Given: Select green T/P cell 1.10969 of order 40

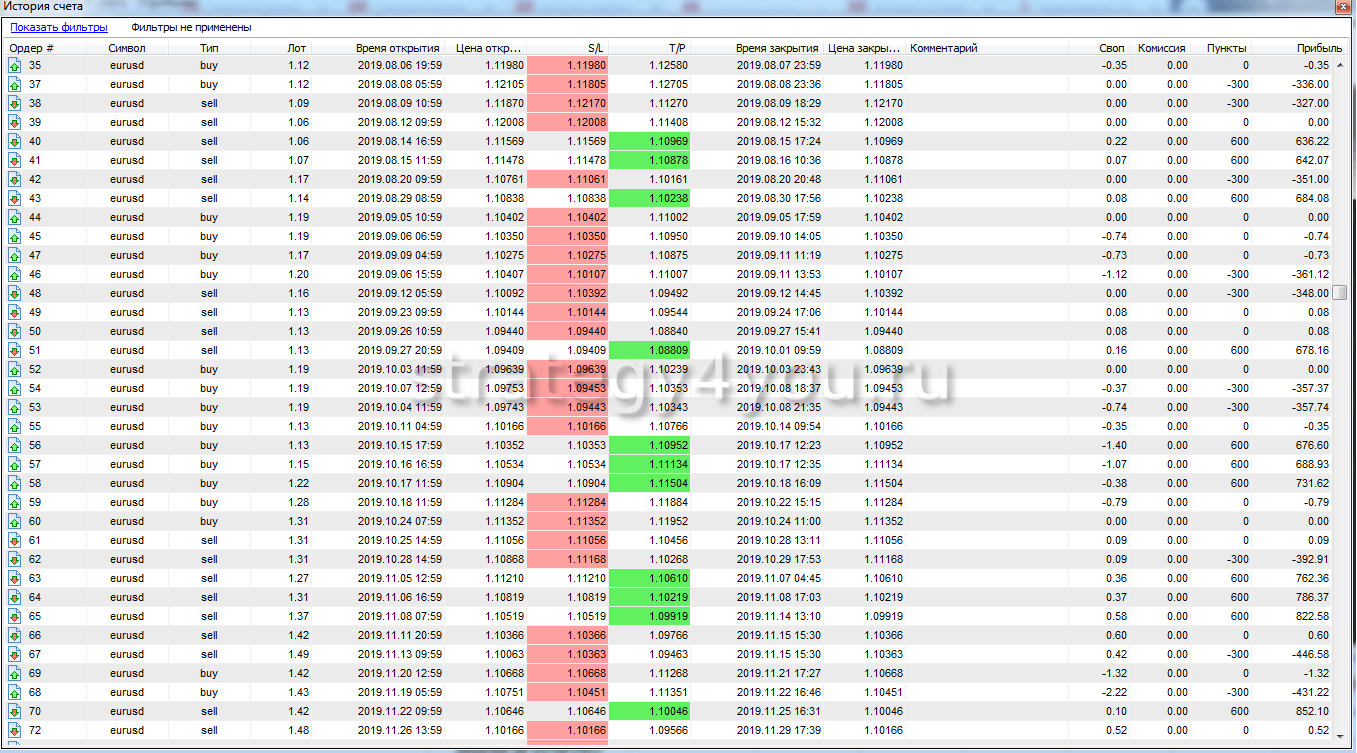Looking at the screenshot, I should click(x=649, y=142).
